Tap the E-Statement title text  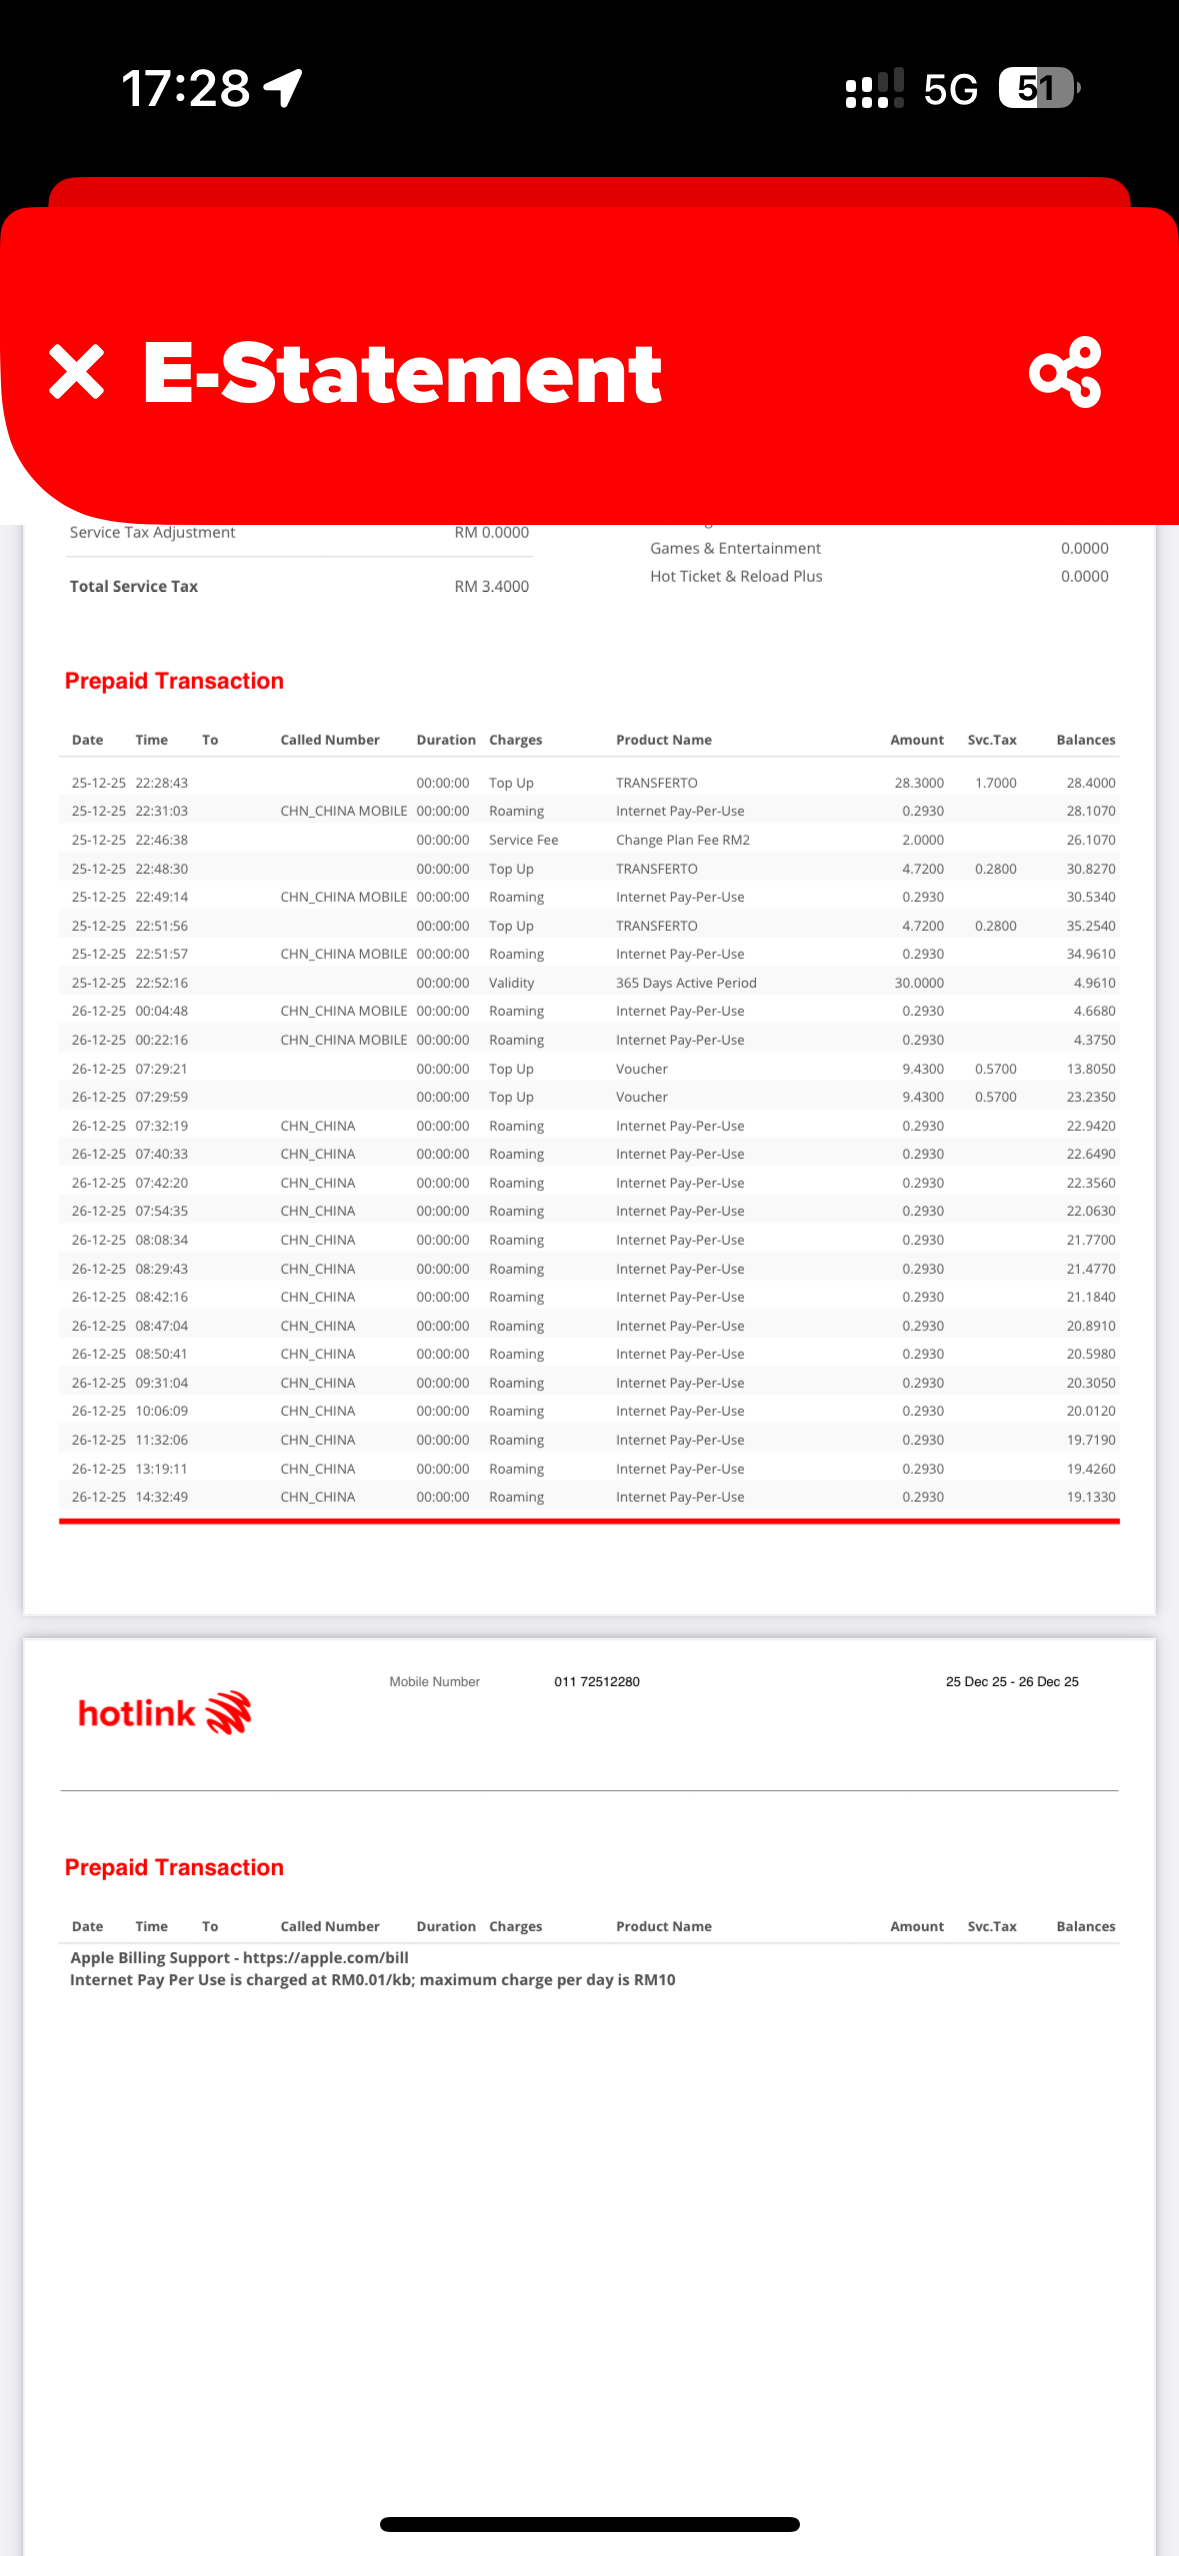(x=402, y=373)
